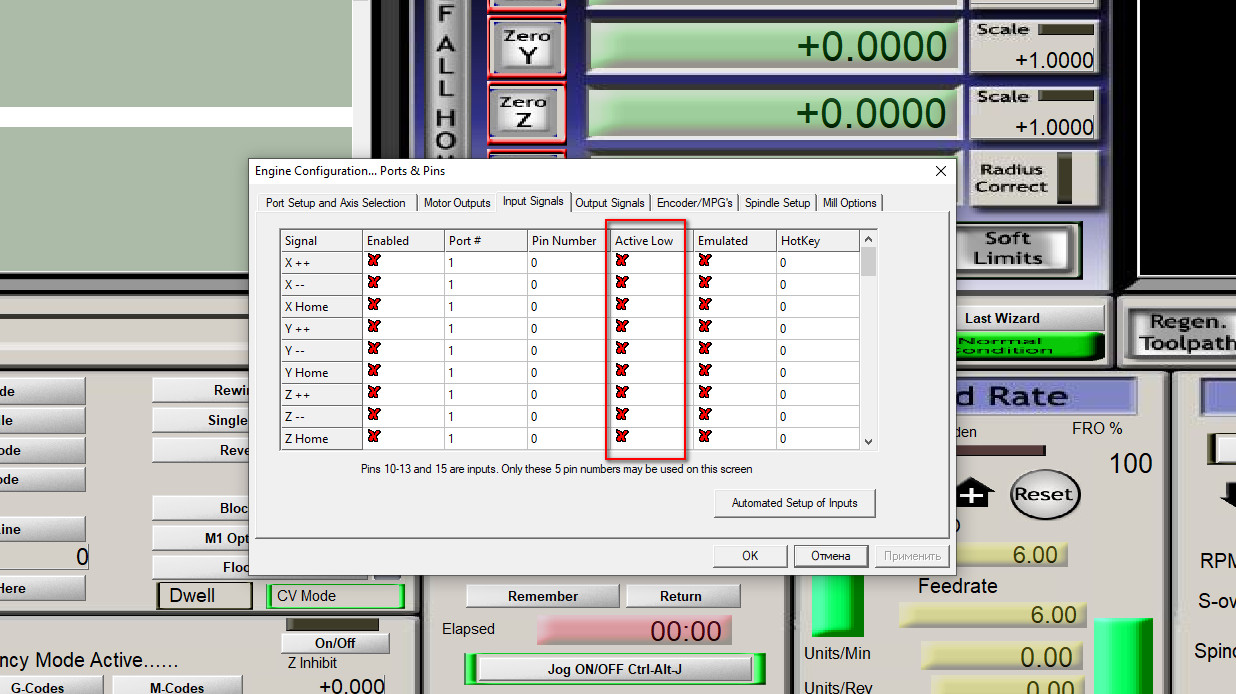Click the Return button
The height and width of the screenshot is (694, 1236).
(681, 596)
